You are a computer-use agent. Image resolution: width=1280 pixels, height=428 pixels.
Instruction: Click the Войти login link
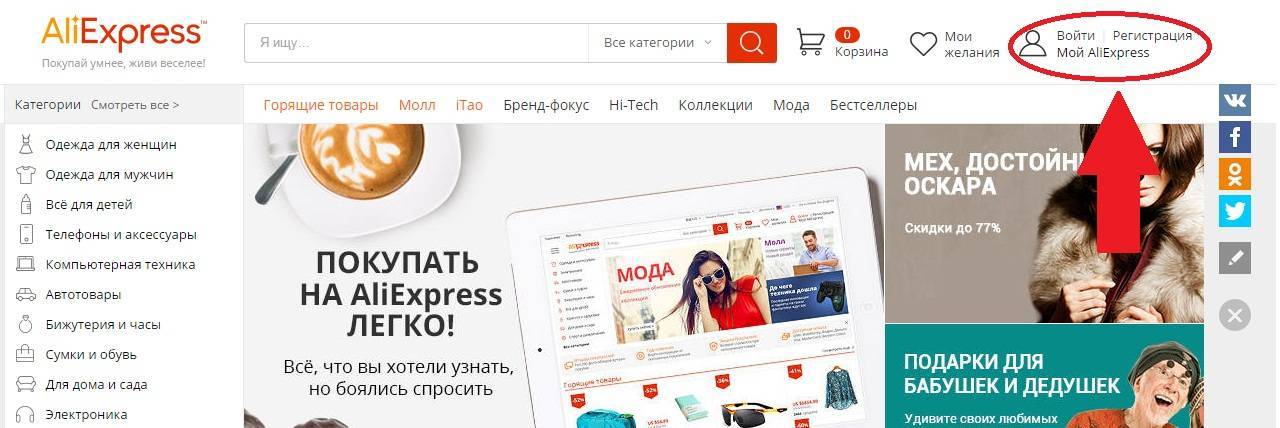tap(1075, 35)
